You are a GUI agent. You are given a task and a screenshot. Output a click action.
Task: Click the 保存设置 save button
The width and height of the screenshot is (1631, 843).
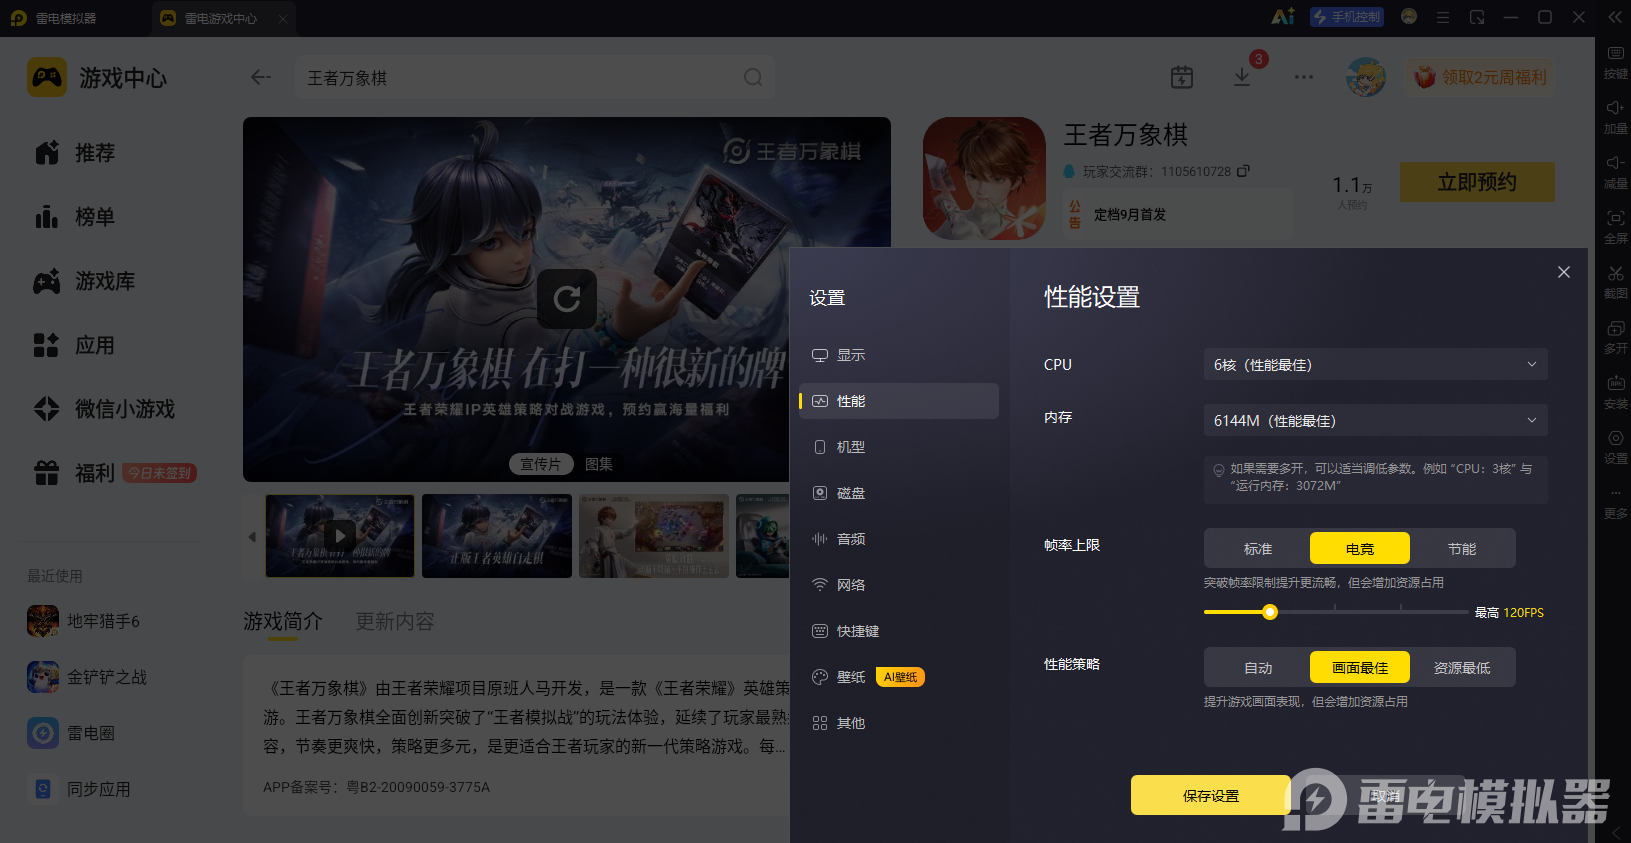coord(1211,795)
